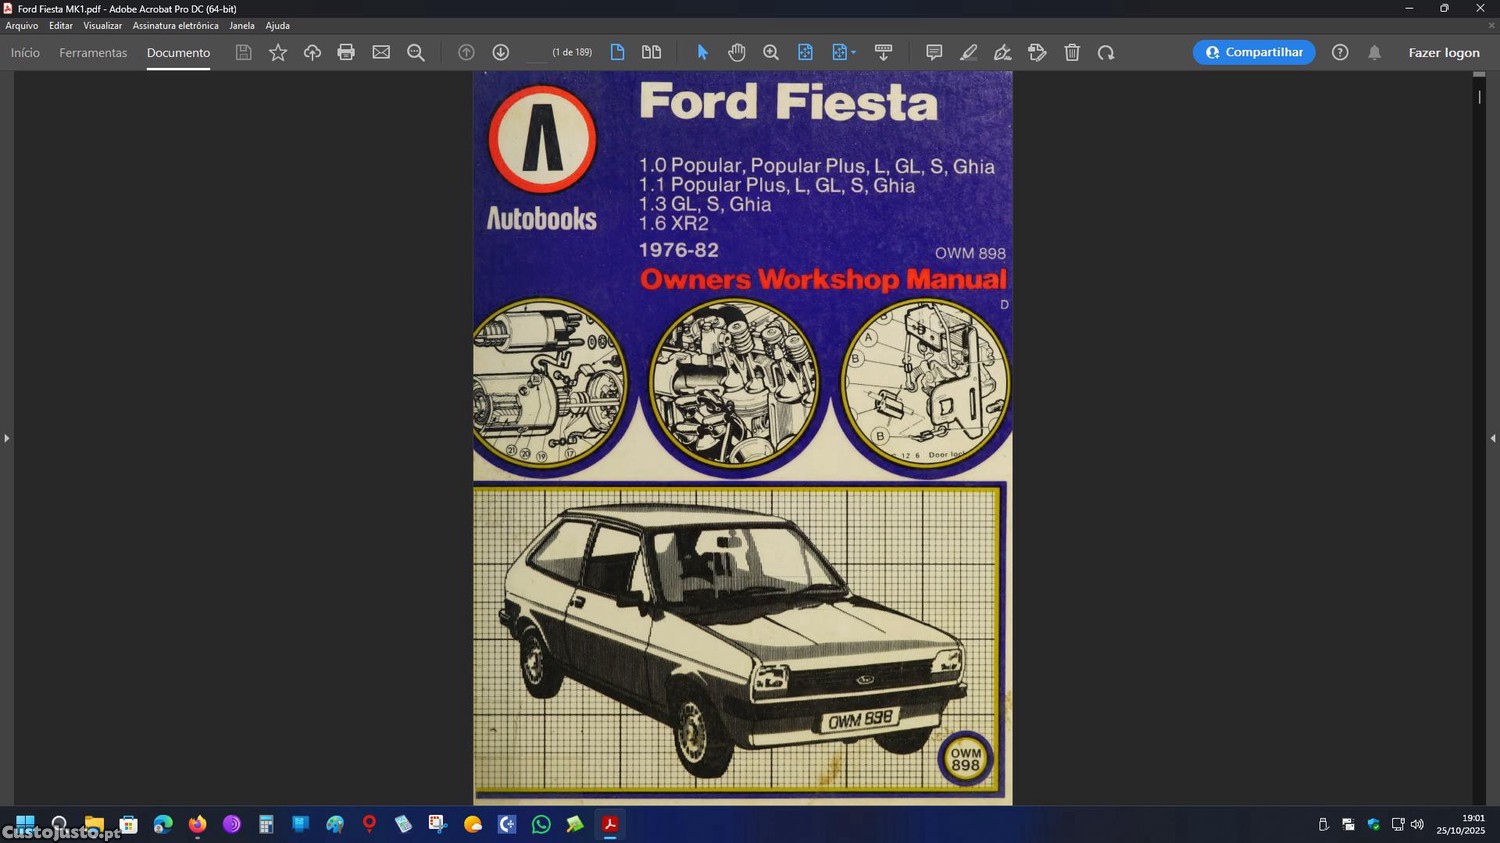1500x843 pixels.
Task: Click the send by email envelope icon
Action: pyautogui.click(x=381, y=52)
